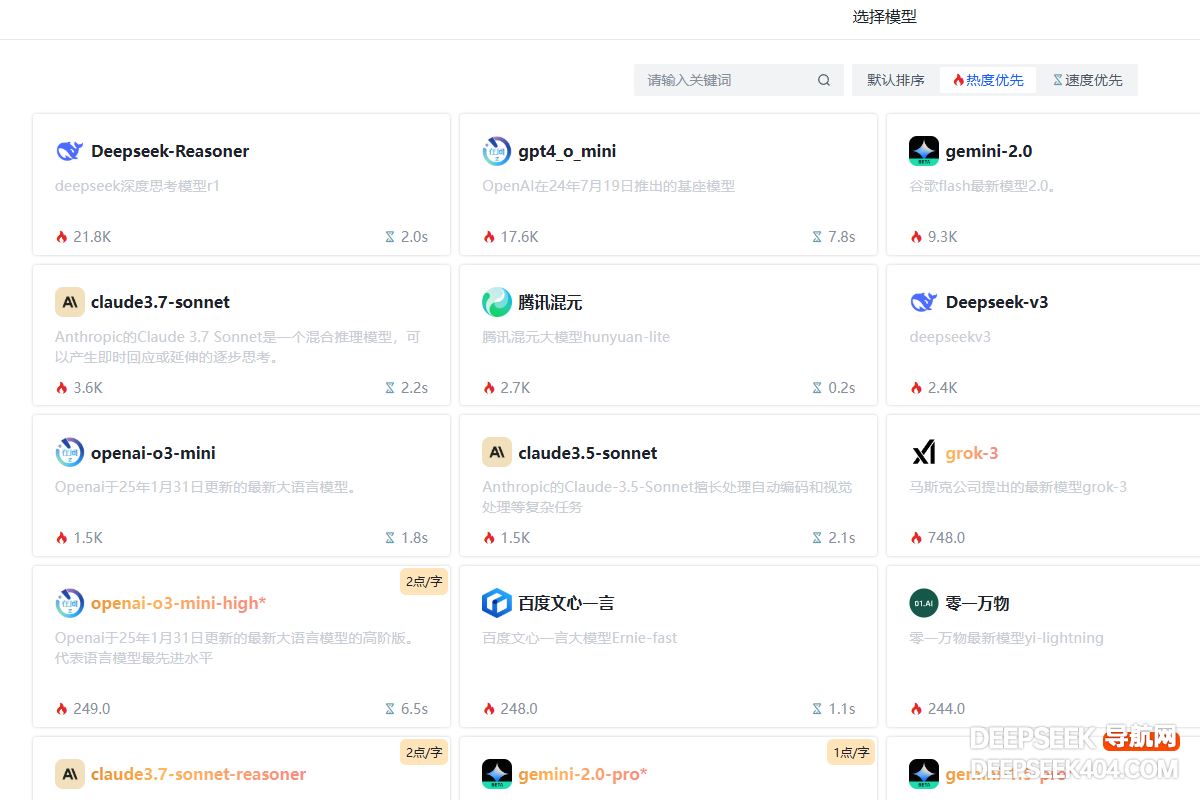1200x800 pixels.
Task: Click description '百度文心一言大模型Ernie-fast'
Action: [580, 638]
